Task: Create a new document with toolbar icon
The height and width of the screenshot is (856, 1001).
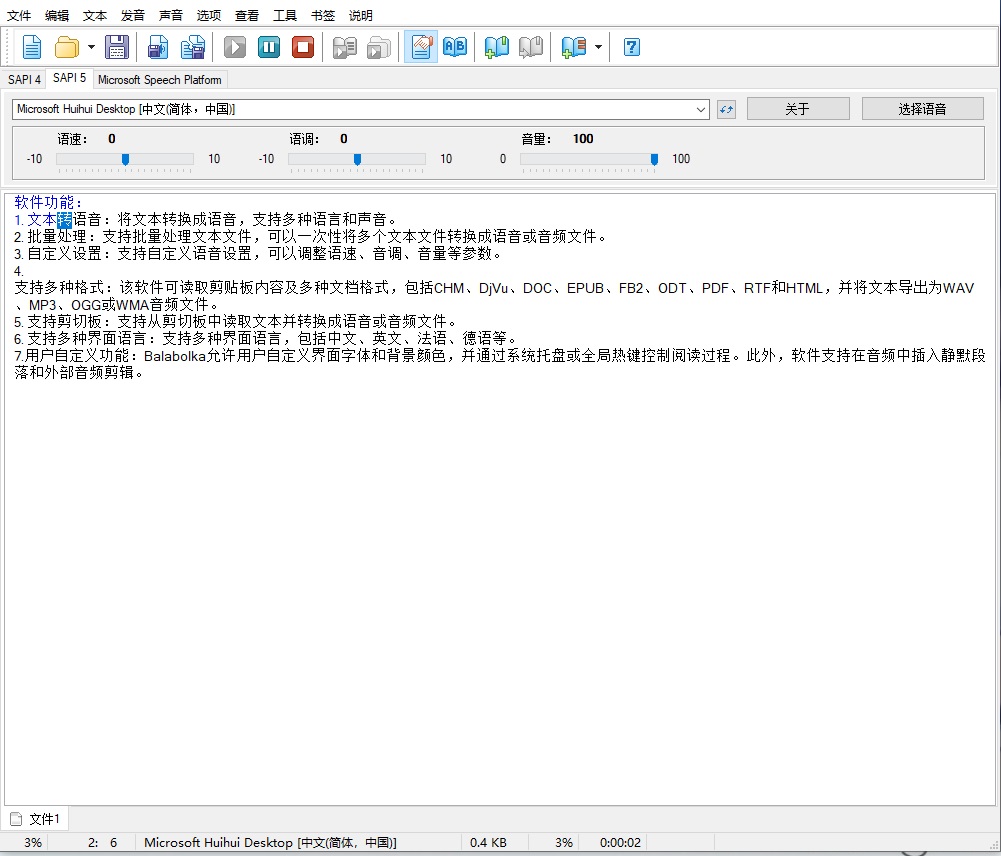Action: point(32,47)
